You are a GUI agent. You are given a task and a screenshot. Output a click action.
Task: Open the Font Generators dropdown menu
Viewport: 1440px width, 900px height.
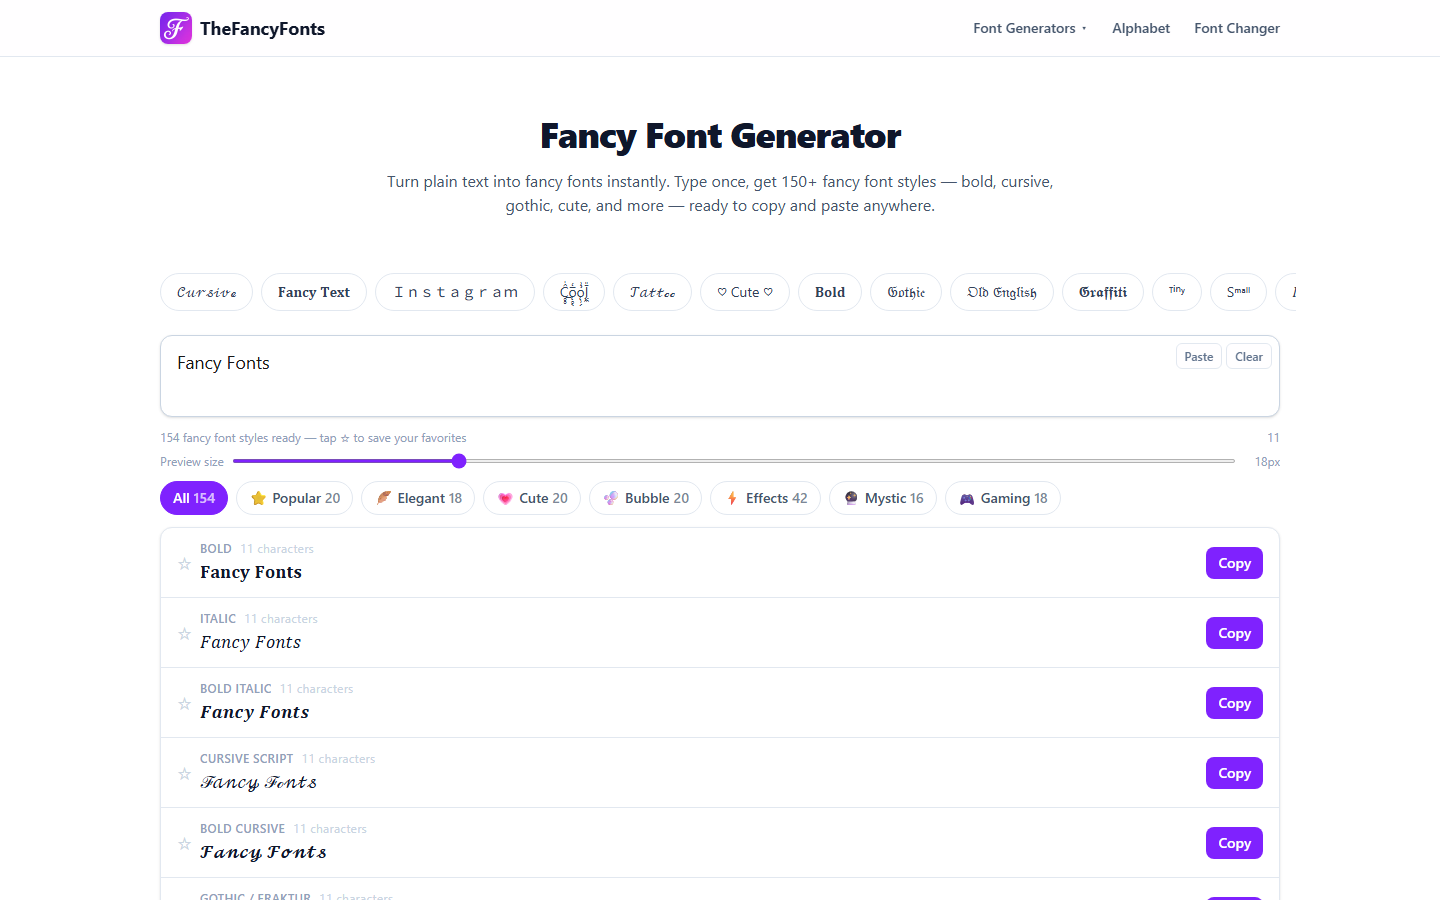[x=1030, y=28]
